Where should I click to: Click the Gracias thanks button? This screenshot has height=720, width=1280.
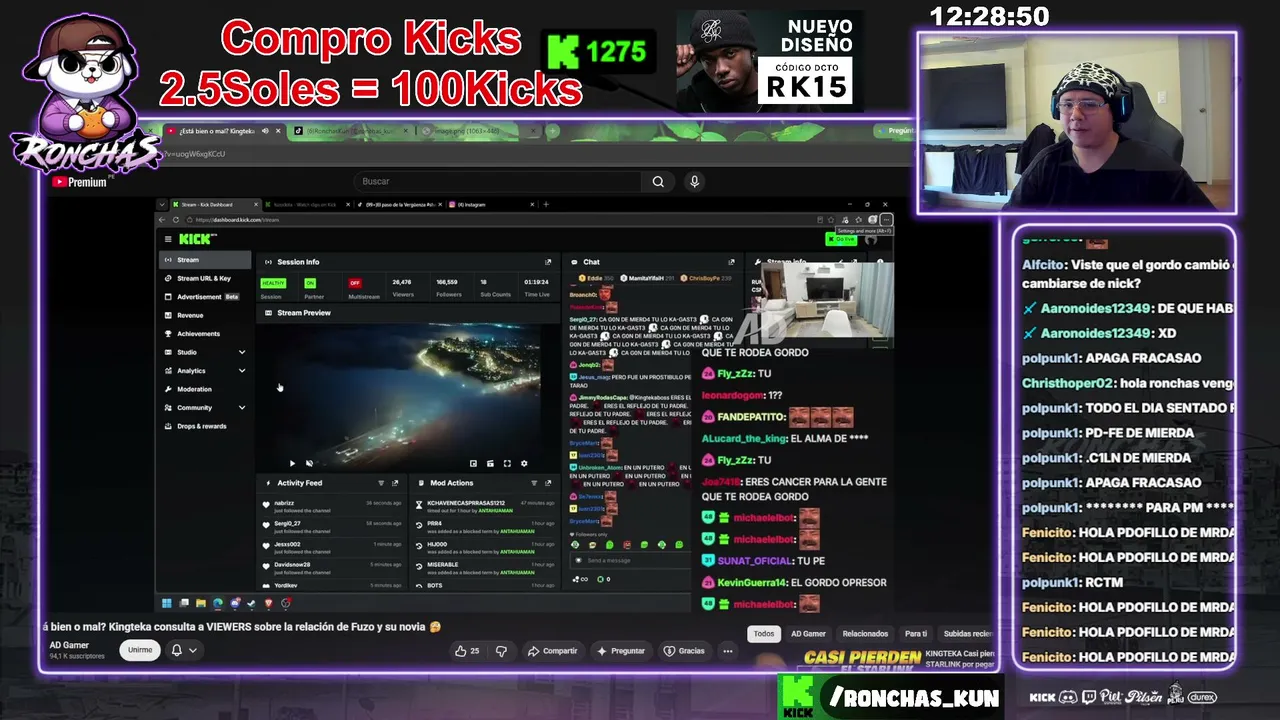684,651
